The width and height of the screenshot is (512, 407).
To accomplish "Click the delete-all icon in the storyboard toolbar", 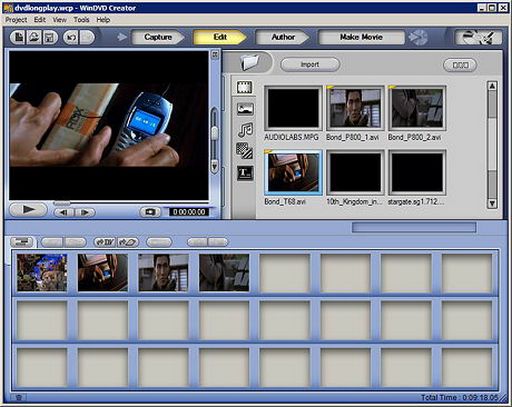I will click(x=105, y=242).
